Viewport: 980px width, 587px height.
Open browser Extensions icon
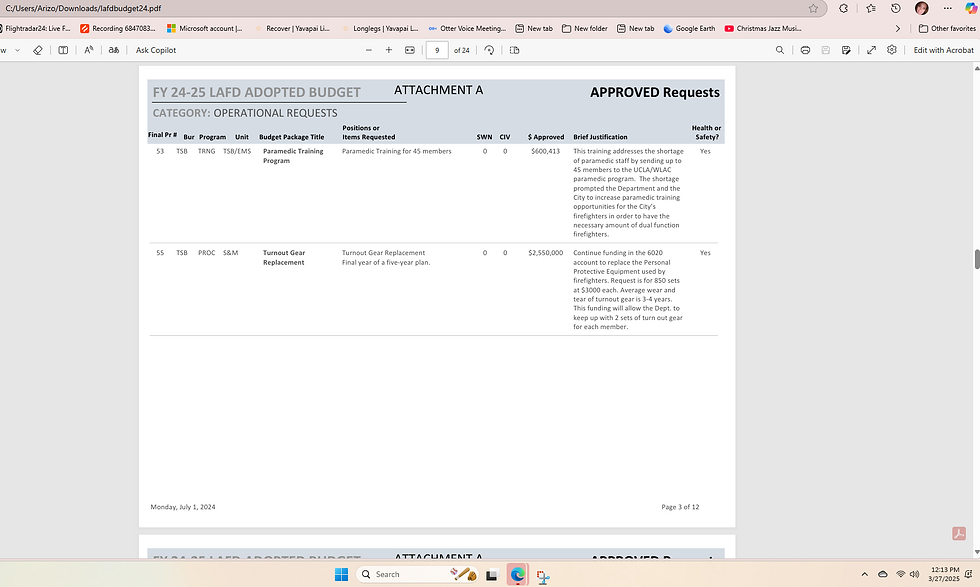843,8
